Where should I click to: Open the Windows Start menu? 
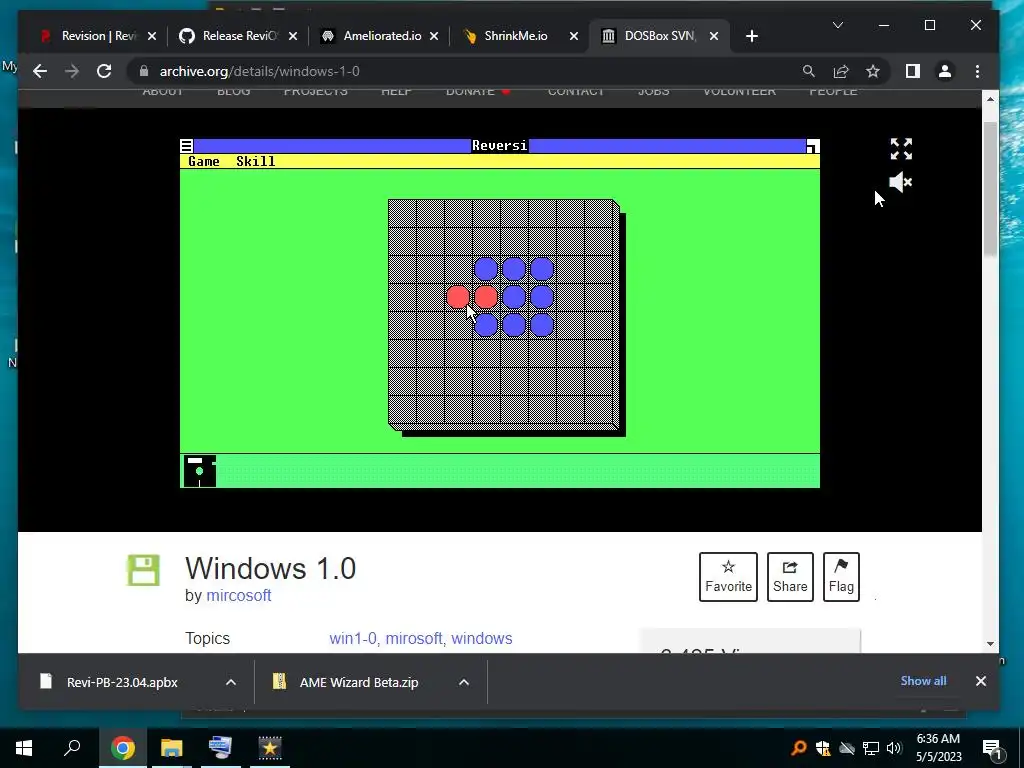tap(24, 748)
